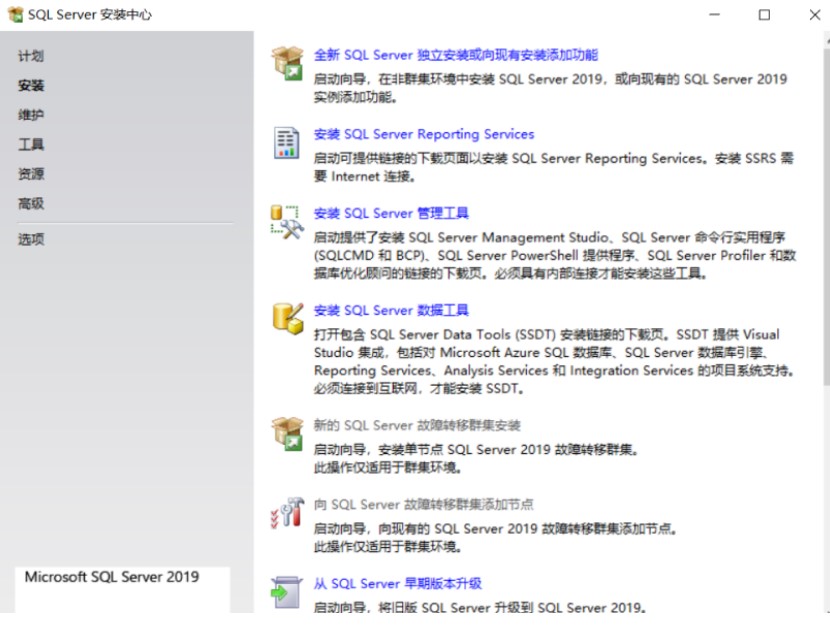Click description text 启动向导，在非群集环境中安装
The width and height of the screenshot is (830, 625).
click(551, 88)
